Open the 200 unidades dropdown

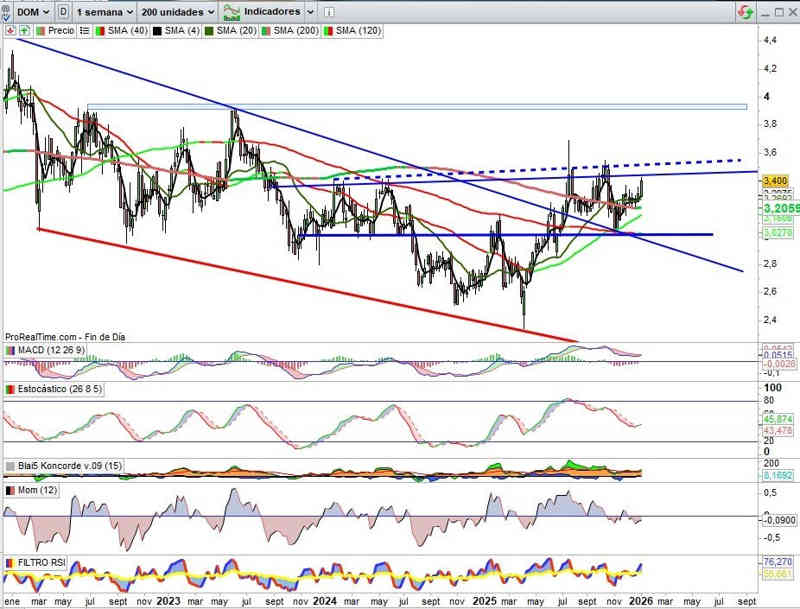pyautogui.click(x=178, y=12)
